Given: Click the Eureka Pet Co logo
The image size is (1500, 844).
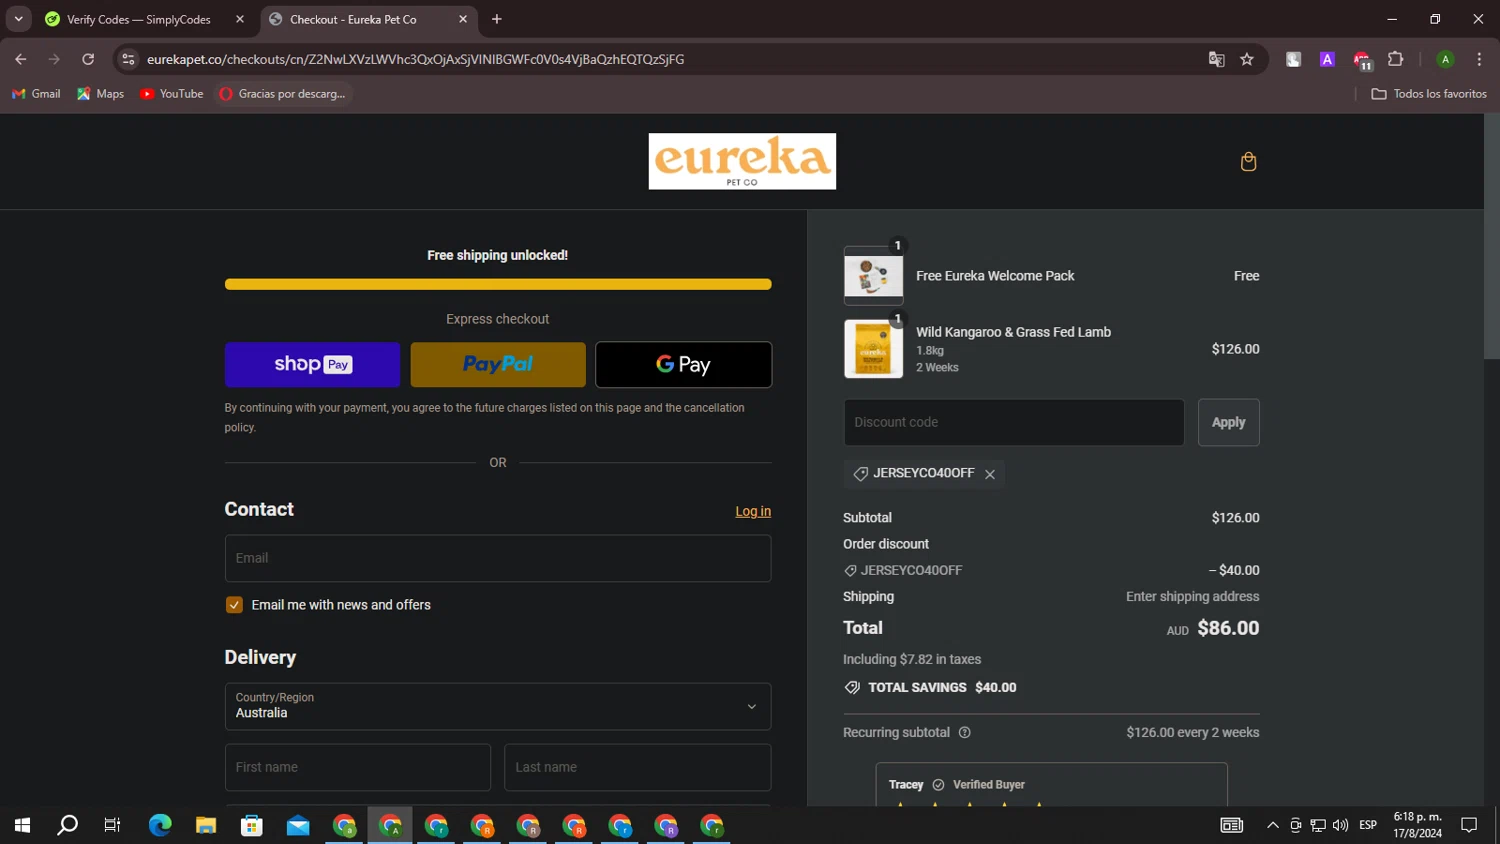Looking at the screenshot, I should pyautogui.click(x=742, y=161).
